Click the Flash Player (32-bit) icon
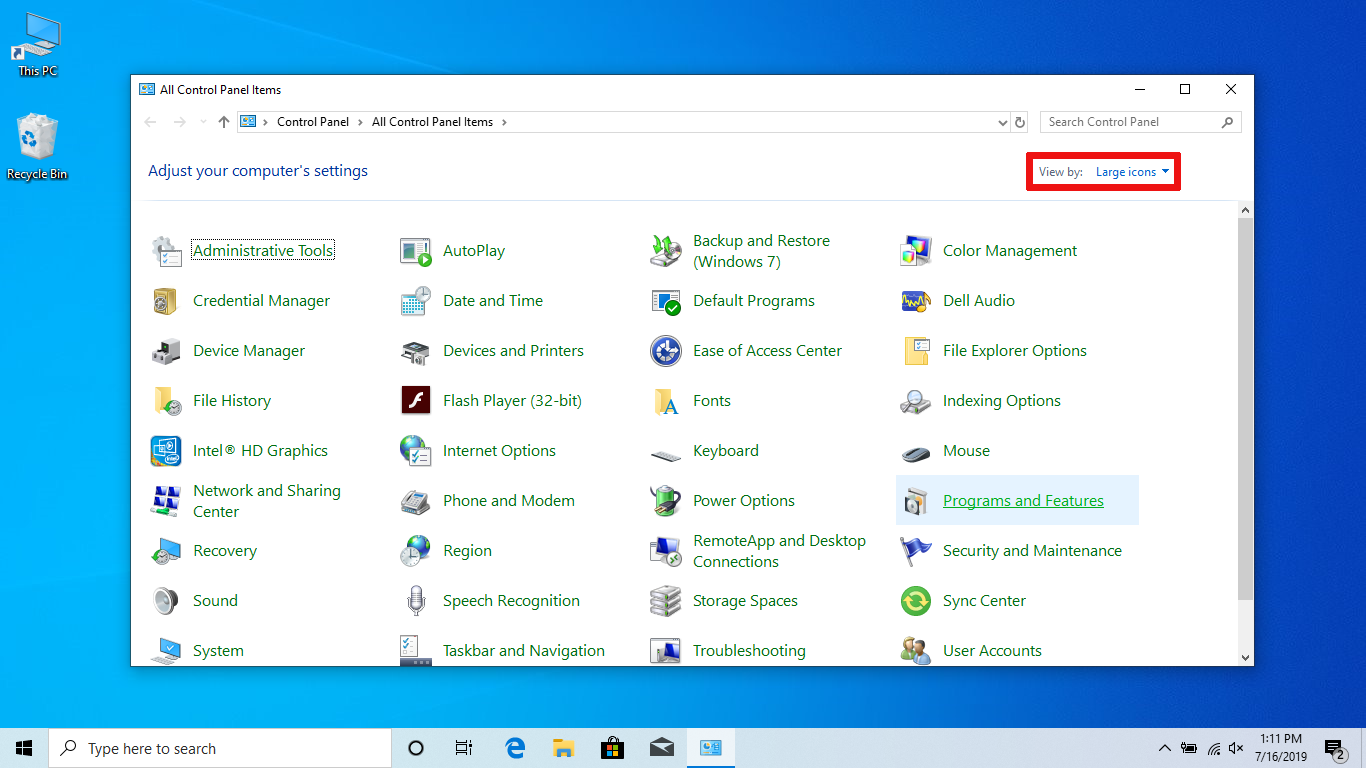The height and width of the screenshot is (768, 1366). [x=416, y=401]
